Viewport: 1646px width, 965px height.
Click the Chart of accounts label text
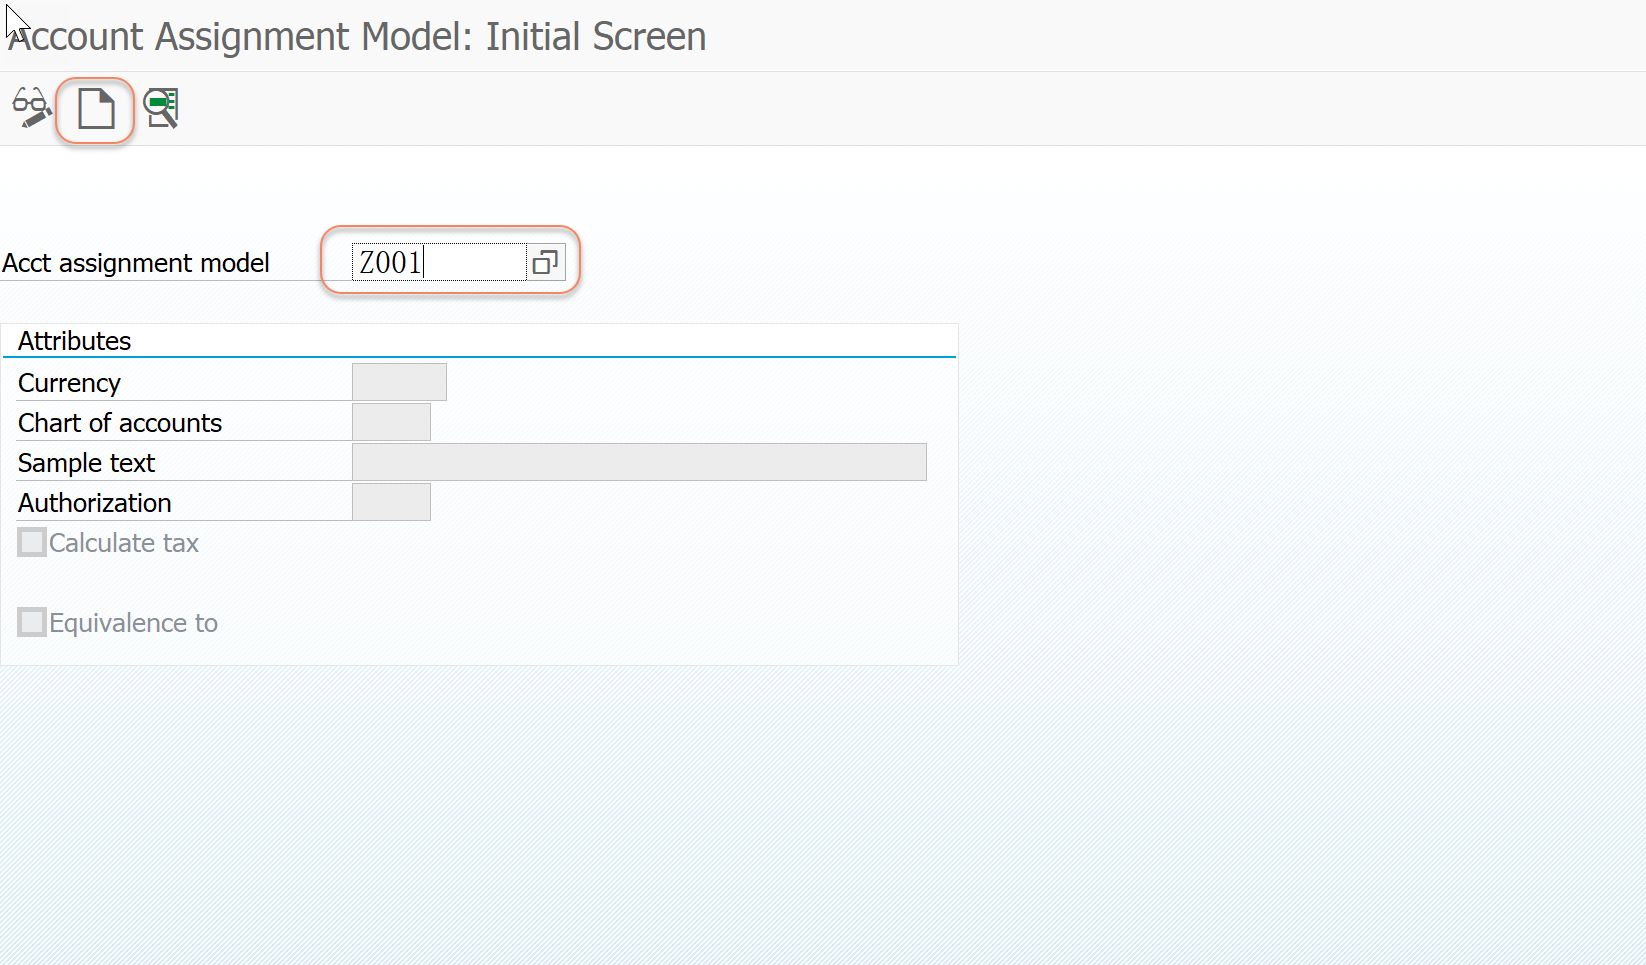[120, 423]
